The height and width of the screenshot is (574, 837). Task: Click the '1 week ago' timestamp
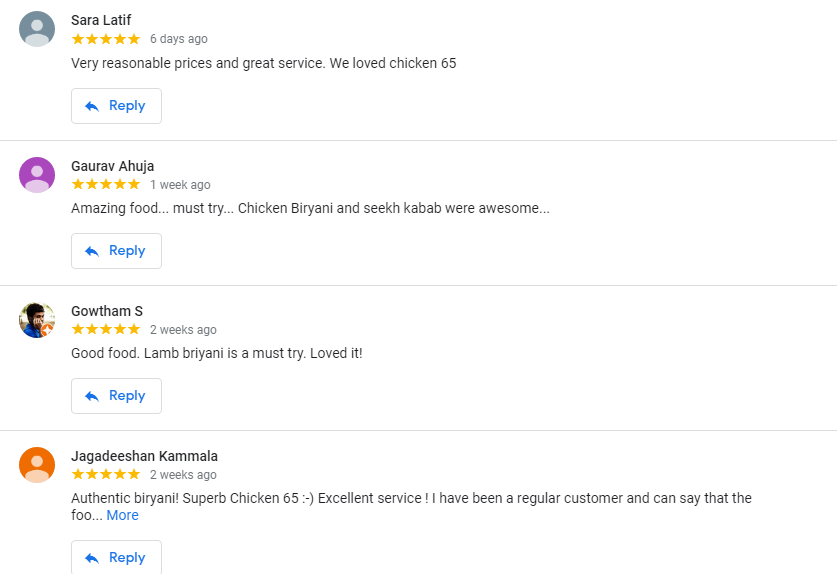pyautogui.click(x=180, y=185)
